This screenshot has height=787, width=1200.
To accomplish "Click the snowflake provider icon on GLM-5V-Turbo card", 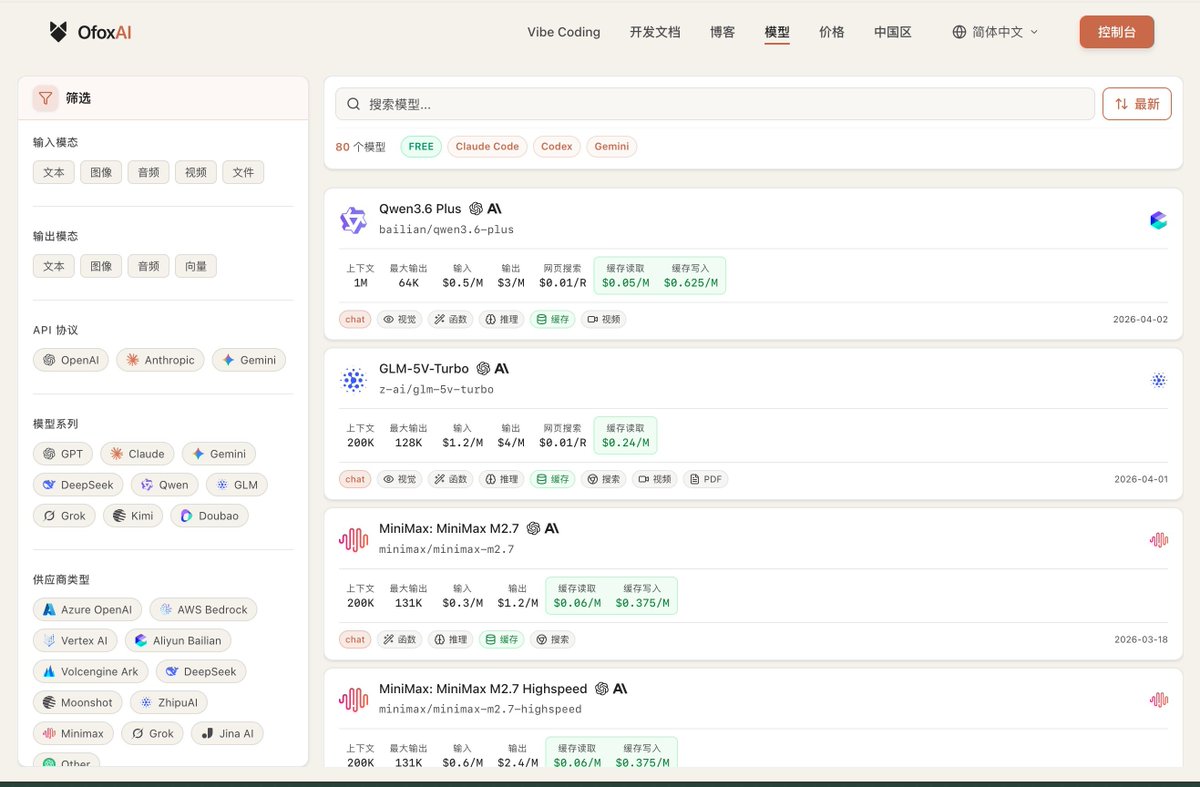I will click(x=1158, y=380).
